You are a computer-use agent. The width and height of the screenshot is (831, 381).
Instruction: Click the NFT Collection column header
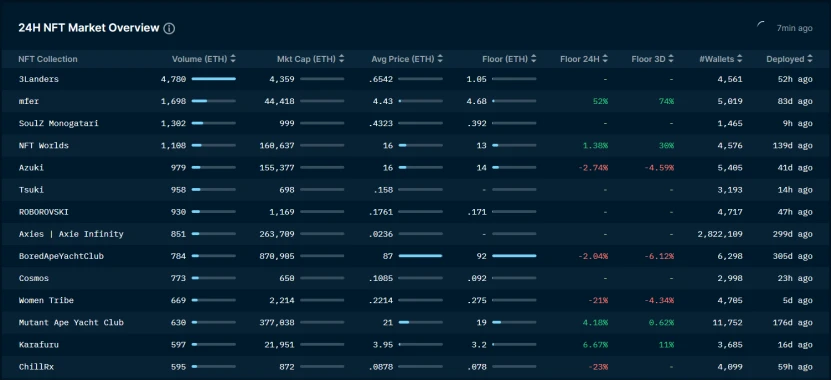pos(48,59)
